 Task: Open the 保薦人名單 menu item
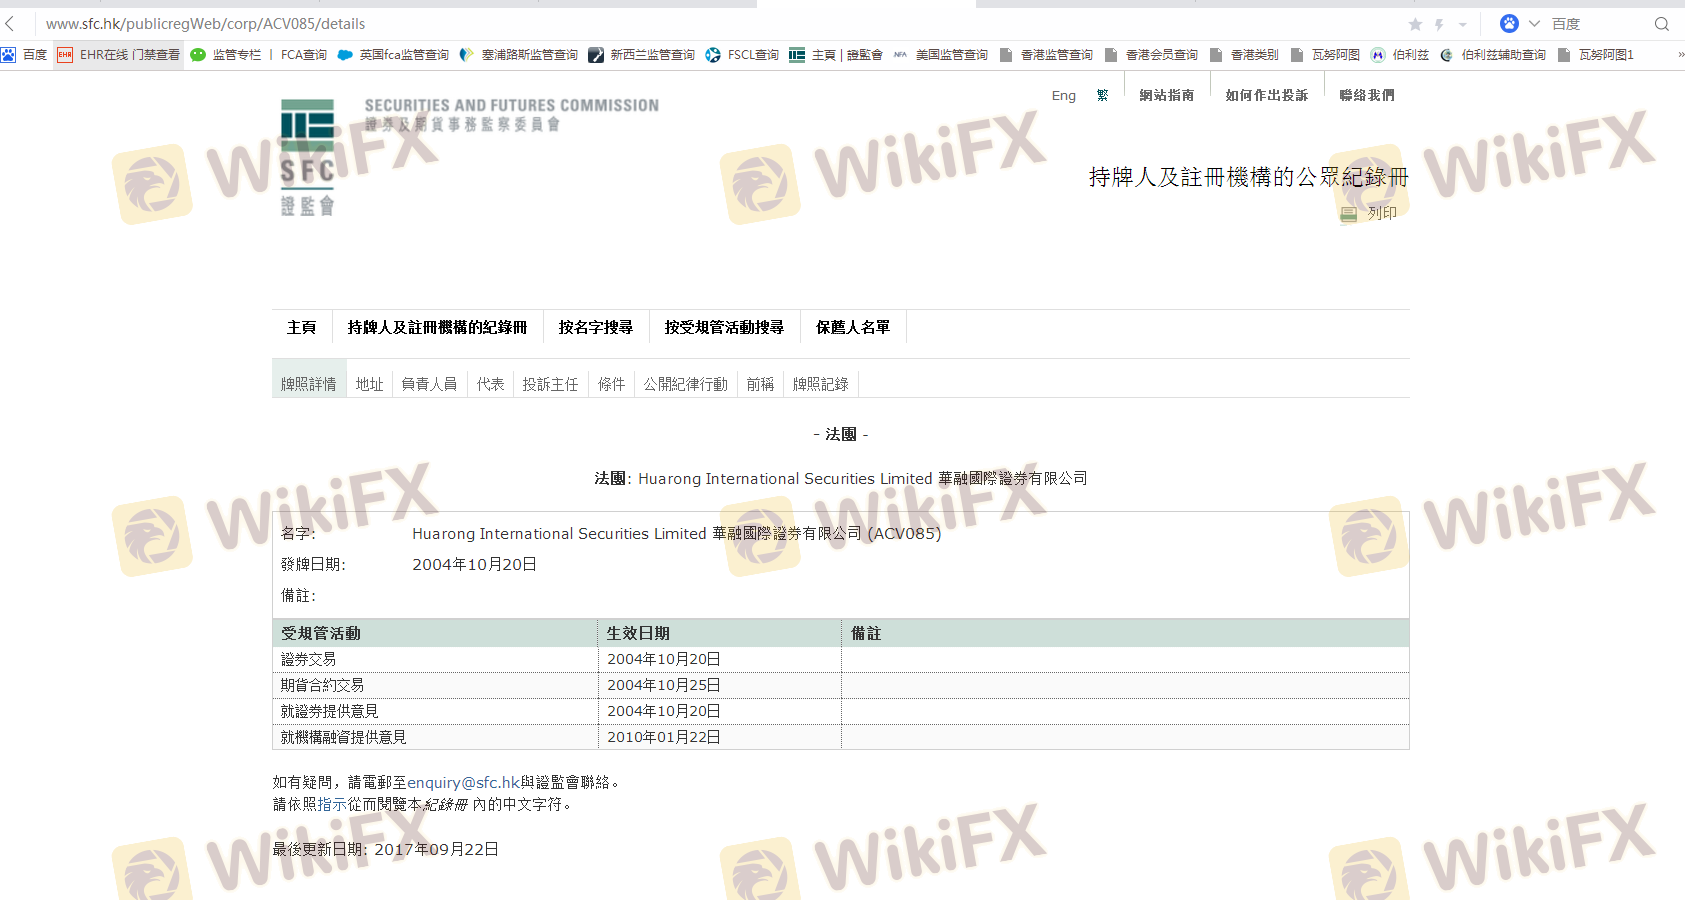click(853, 327)
